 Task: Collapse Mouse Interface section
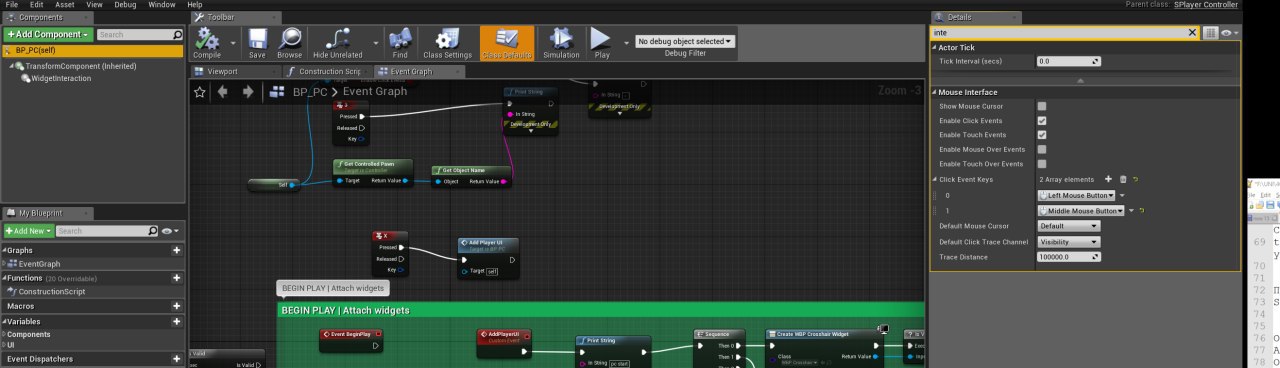pyautogui.click(x=934, y=92)
